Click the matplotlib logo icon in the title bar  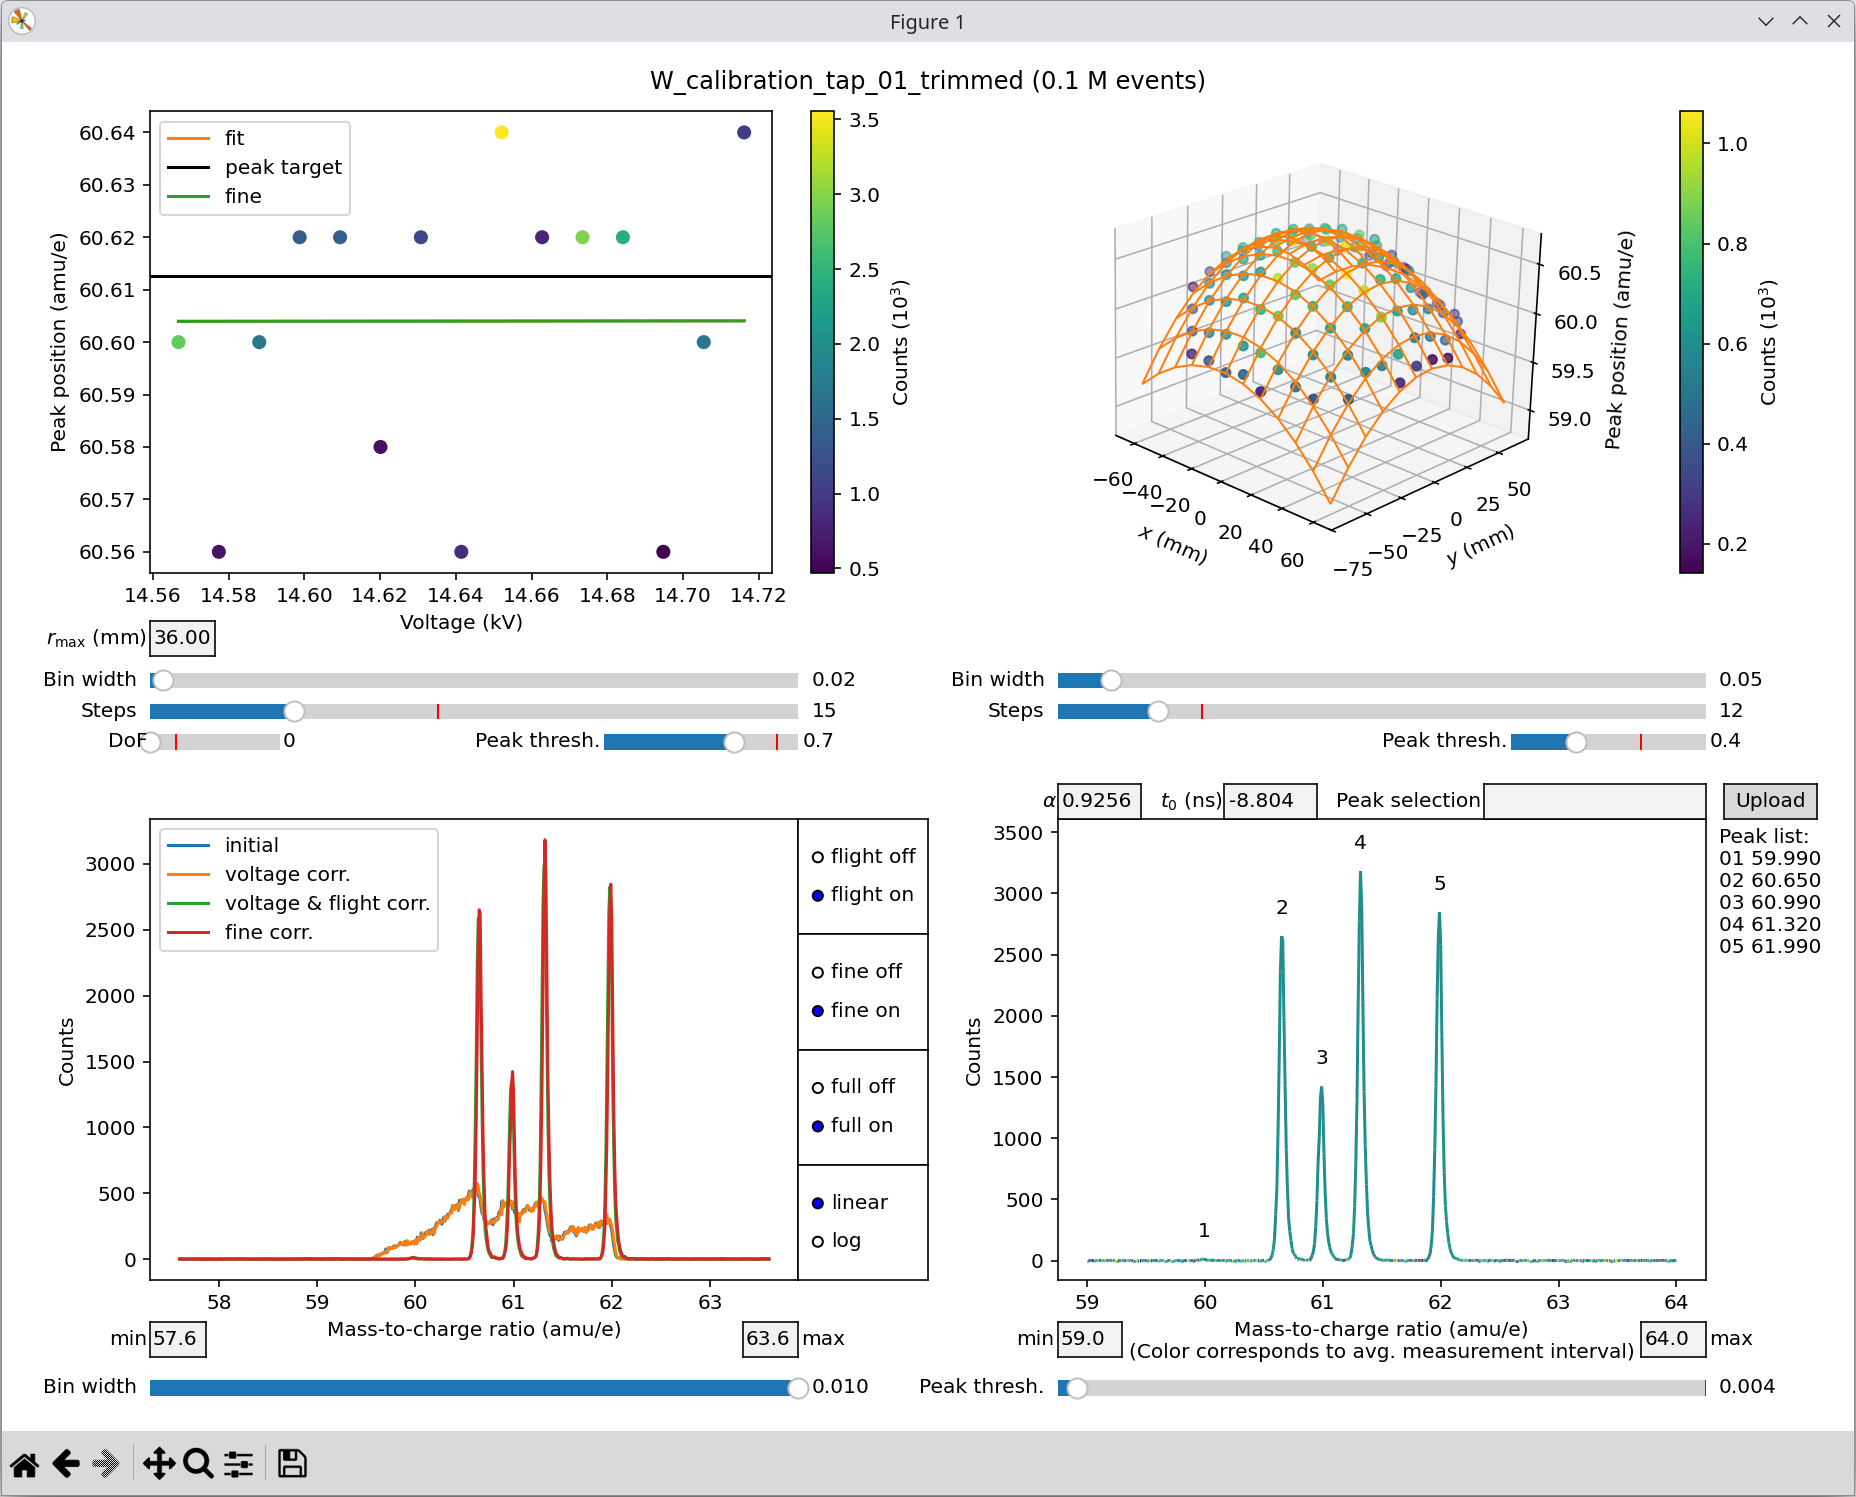tap(21, 21)
